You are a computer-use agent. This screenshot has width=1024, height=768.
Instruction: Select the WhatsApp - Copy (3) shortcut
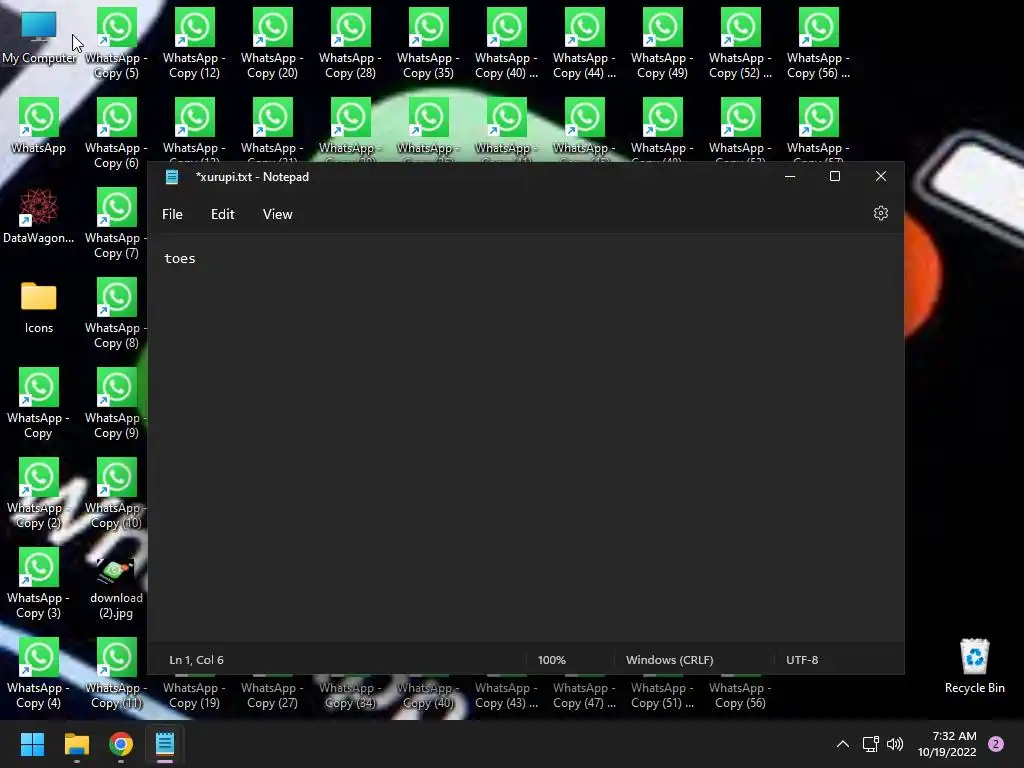pos(39,584)
